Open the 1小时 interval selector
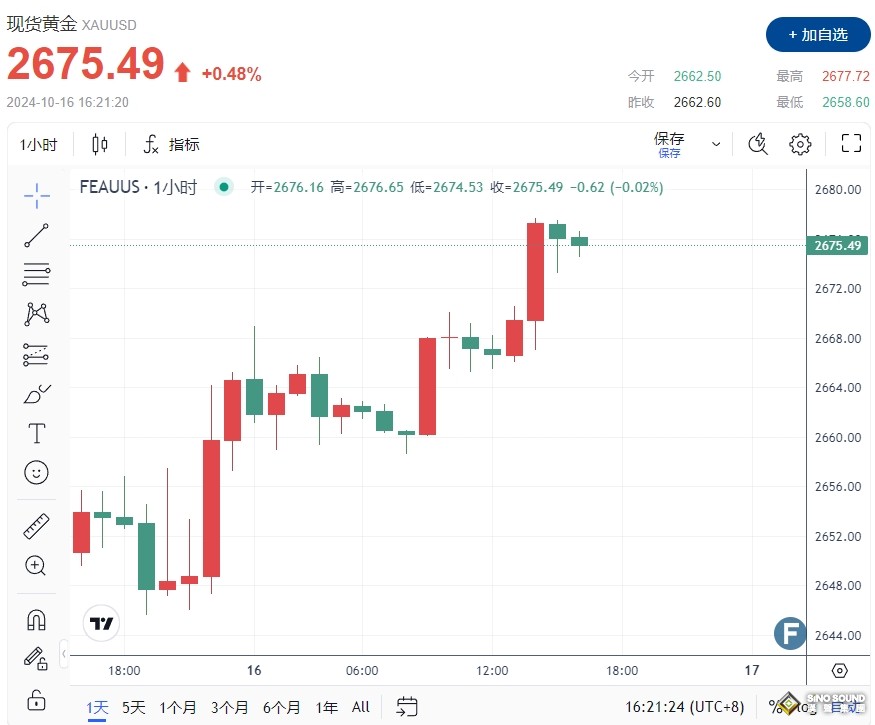Image resolution: width=875 pixels, height=725 pixels. point(39,143)
